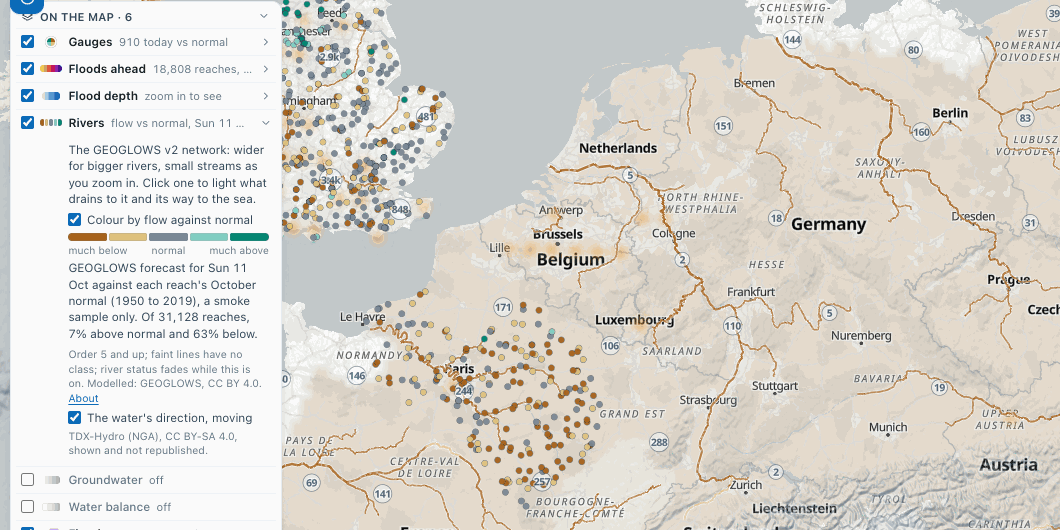Viewport: 1060px width, 530px height.
Task: Open the 3.4k cluster marker
Action: 331,181
